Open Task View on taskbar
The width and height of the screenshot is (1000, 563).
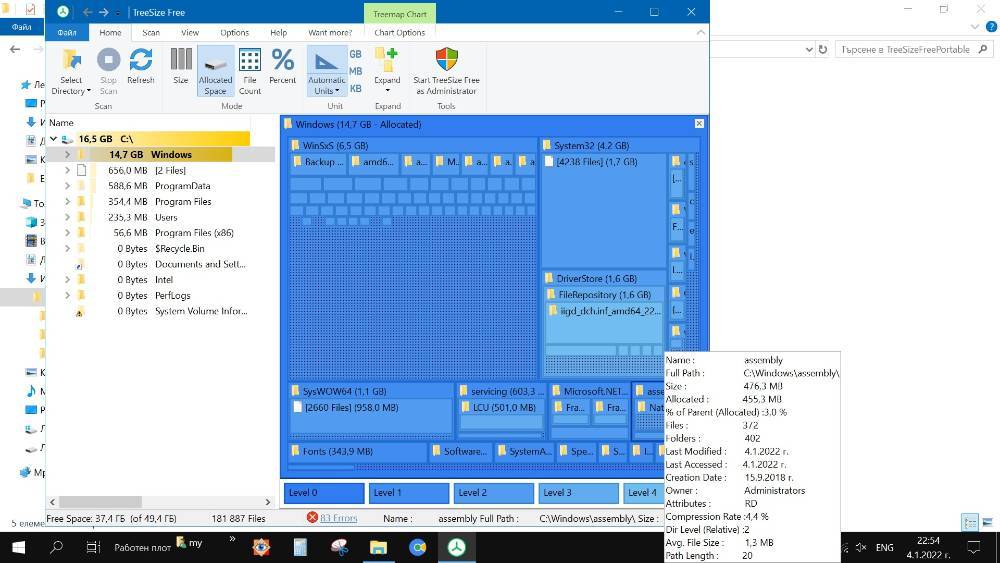tap(93, 547)
